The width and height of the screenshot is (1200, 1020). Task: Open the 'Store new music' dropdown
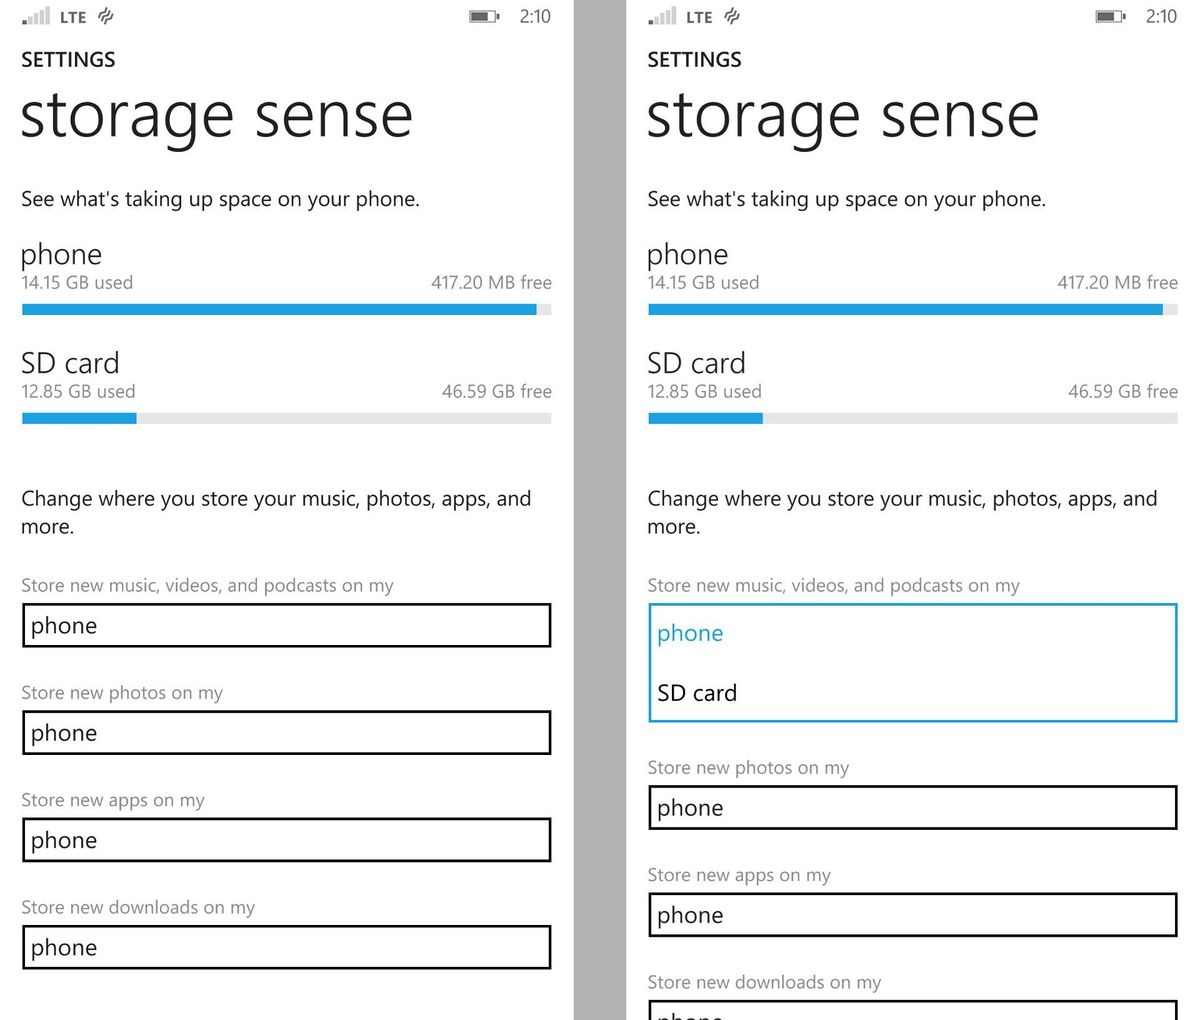pyautogui.click(x=286, y=625)
